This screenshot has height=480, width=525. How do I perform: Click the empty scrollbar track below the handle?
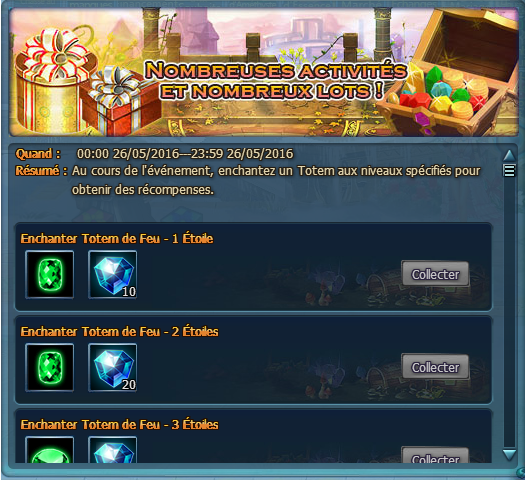point(509,311)
